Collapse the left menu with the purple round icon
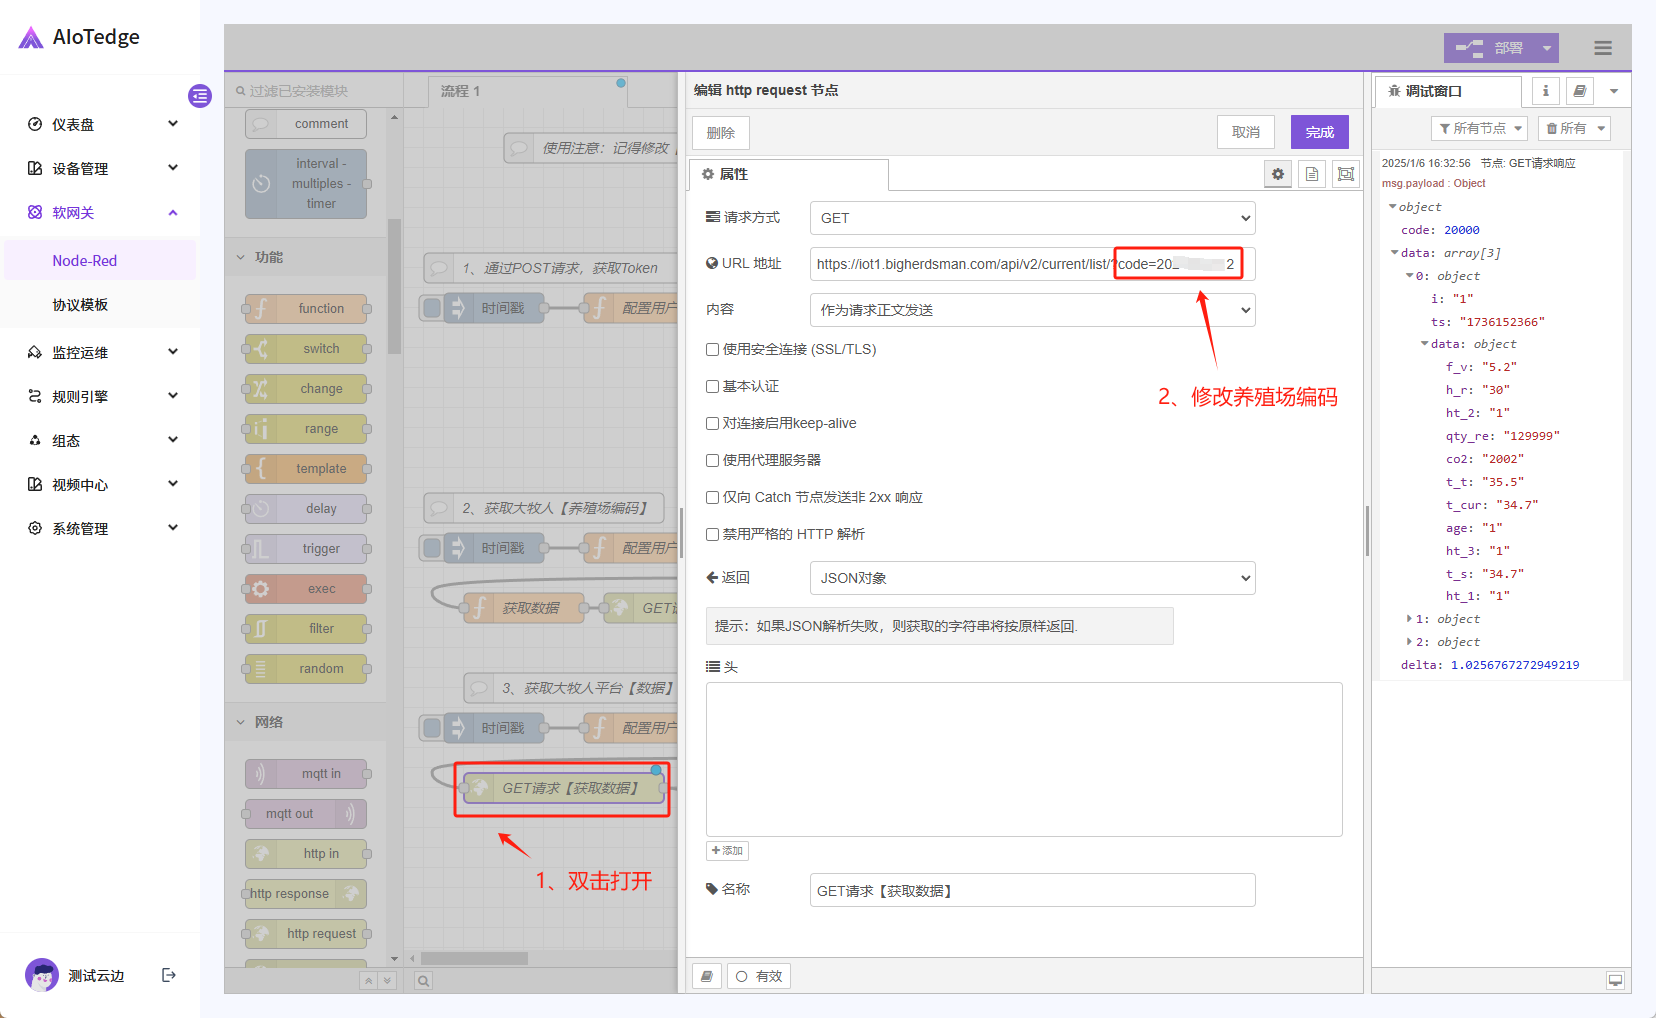This screenshot has width=1656, height=1018. click(200, 96)
